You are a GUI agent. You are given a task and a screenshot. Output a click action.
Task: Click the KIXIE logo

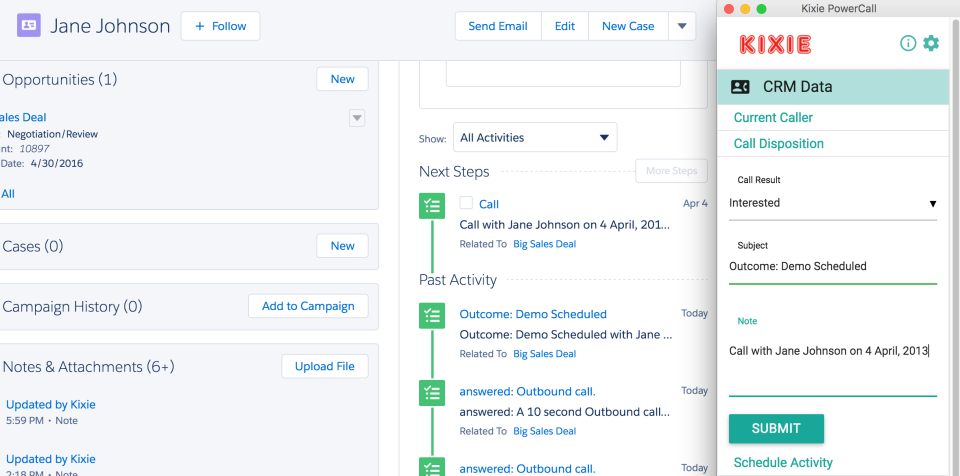pos(776,44)
